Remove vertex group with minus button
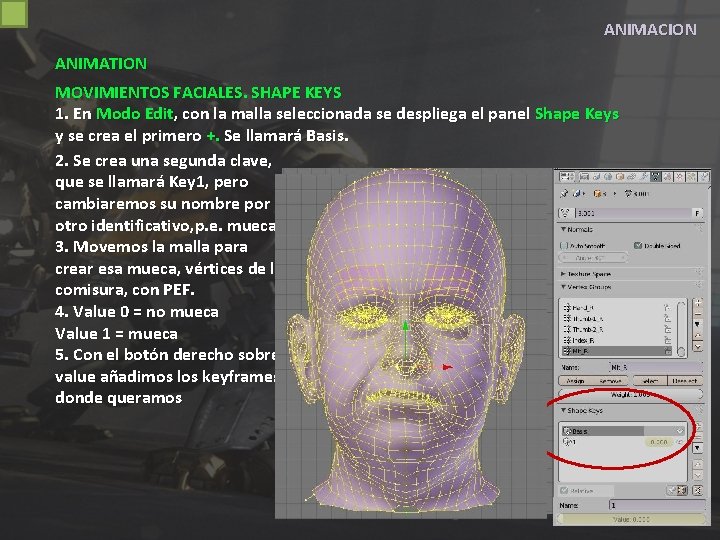Screen dimensions: 720x540 (x=698, y=315)
